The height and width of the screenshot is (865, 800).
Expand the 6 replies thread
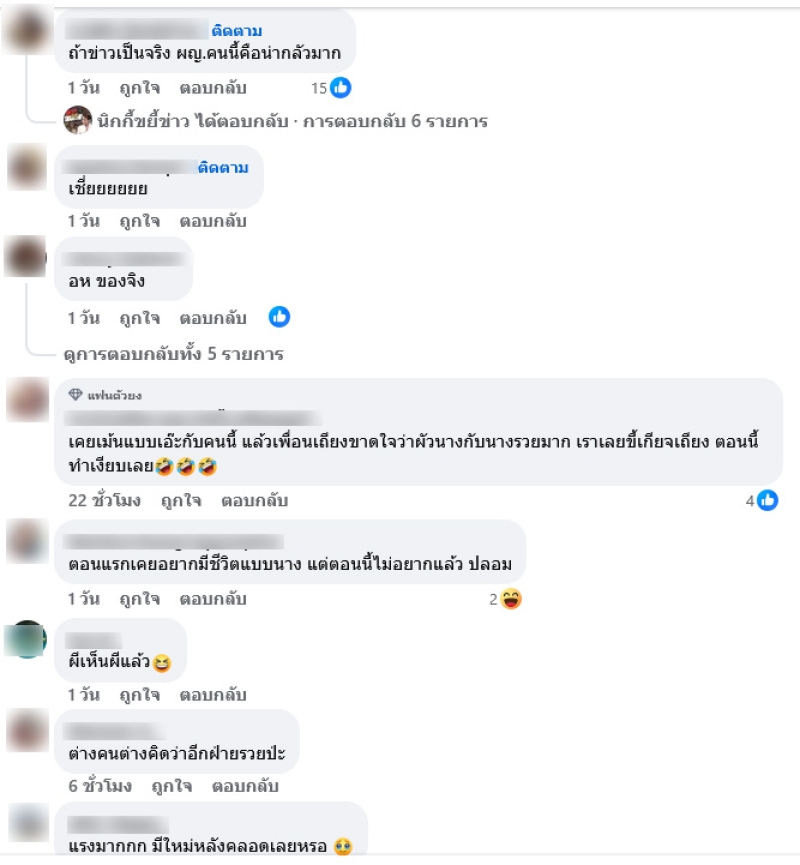[292, 121]
